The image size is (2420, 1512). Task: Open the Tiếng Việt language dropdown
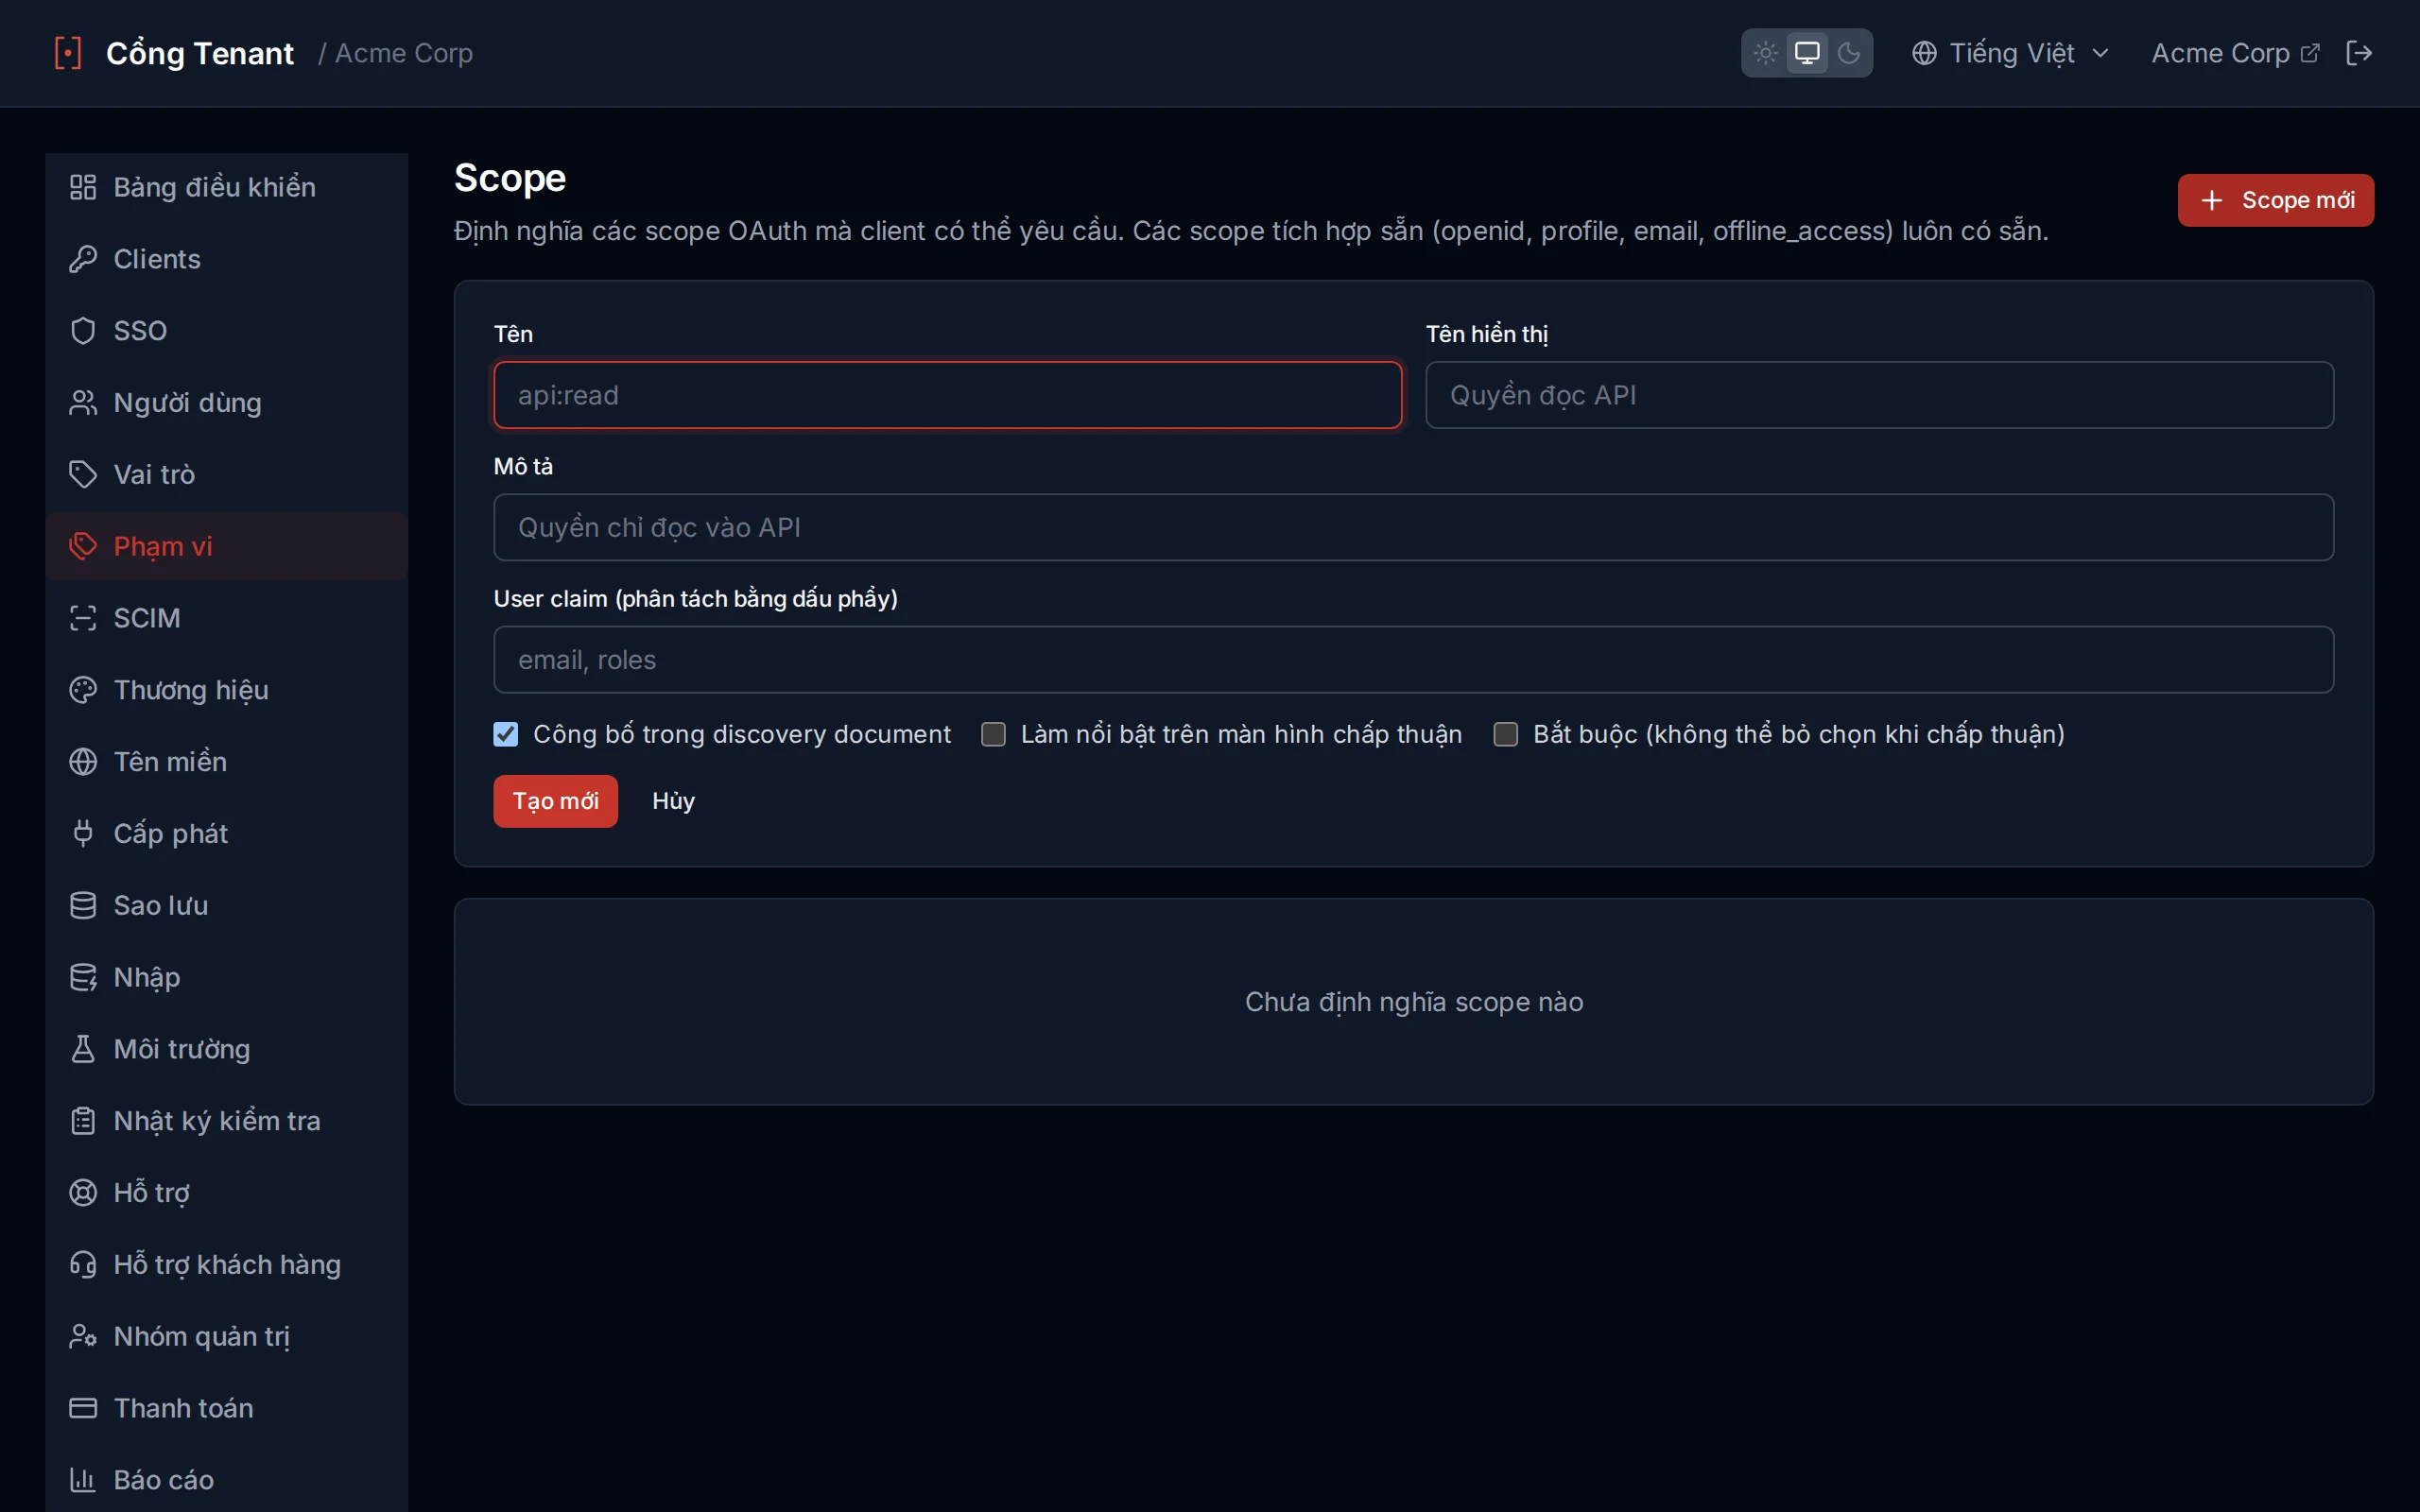pos(2010,53)
